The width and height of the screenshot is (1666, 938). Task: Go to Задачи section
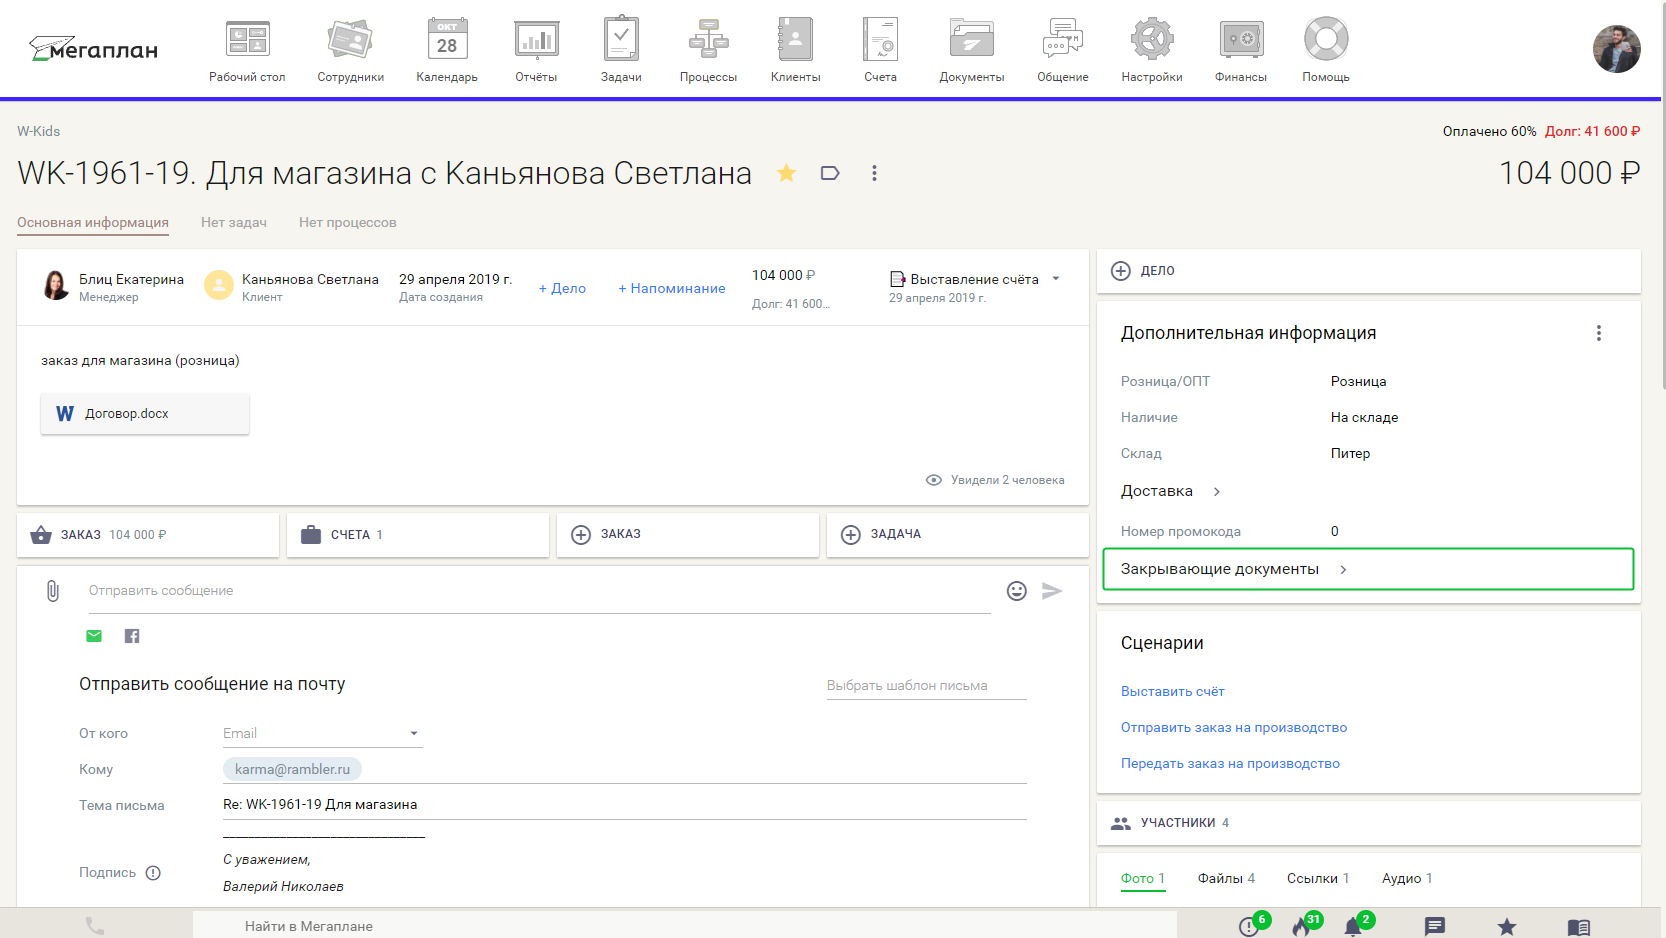(621, 50)
